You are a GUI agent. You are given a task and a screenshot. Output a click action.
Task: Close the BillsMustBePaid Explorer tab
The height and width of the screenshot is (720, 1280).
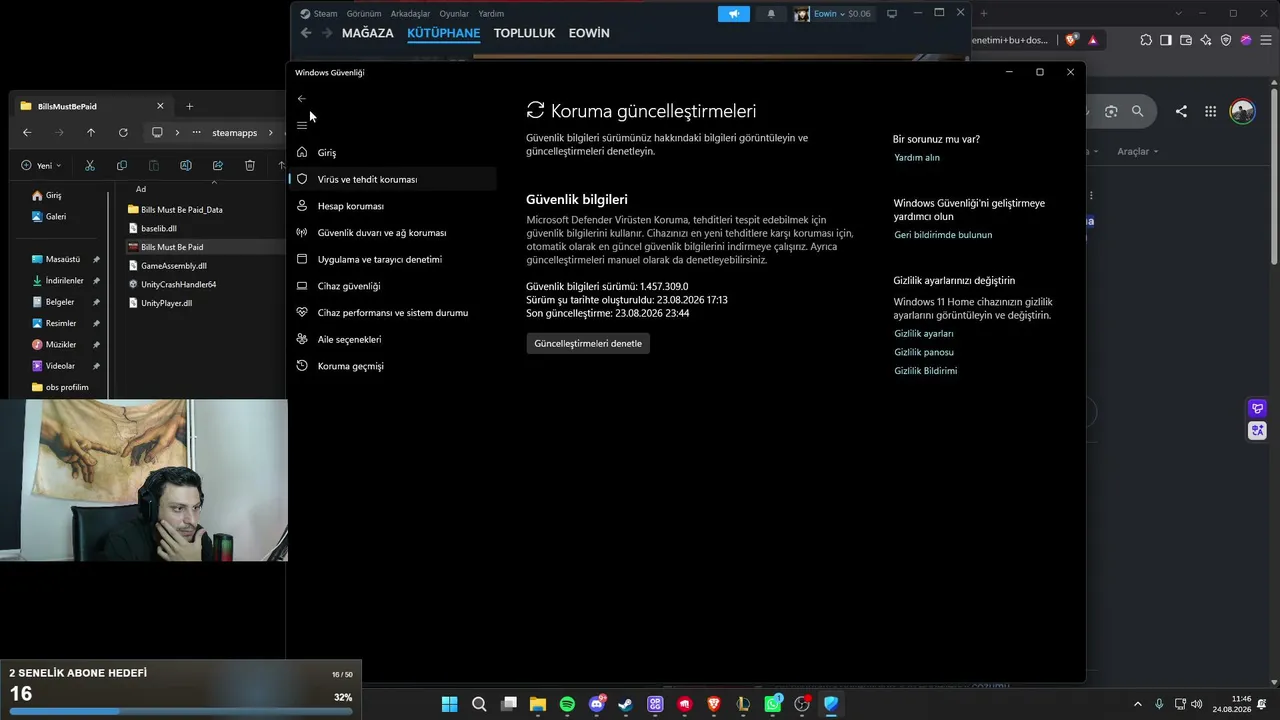click(160, 106)
